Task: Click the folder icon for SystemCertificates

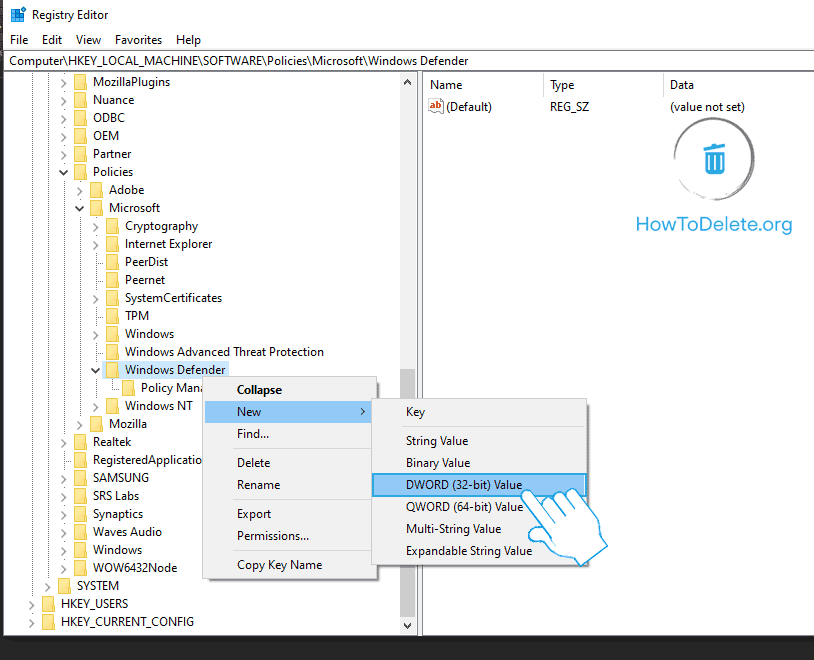Action: tap(113, 297)
